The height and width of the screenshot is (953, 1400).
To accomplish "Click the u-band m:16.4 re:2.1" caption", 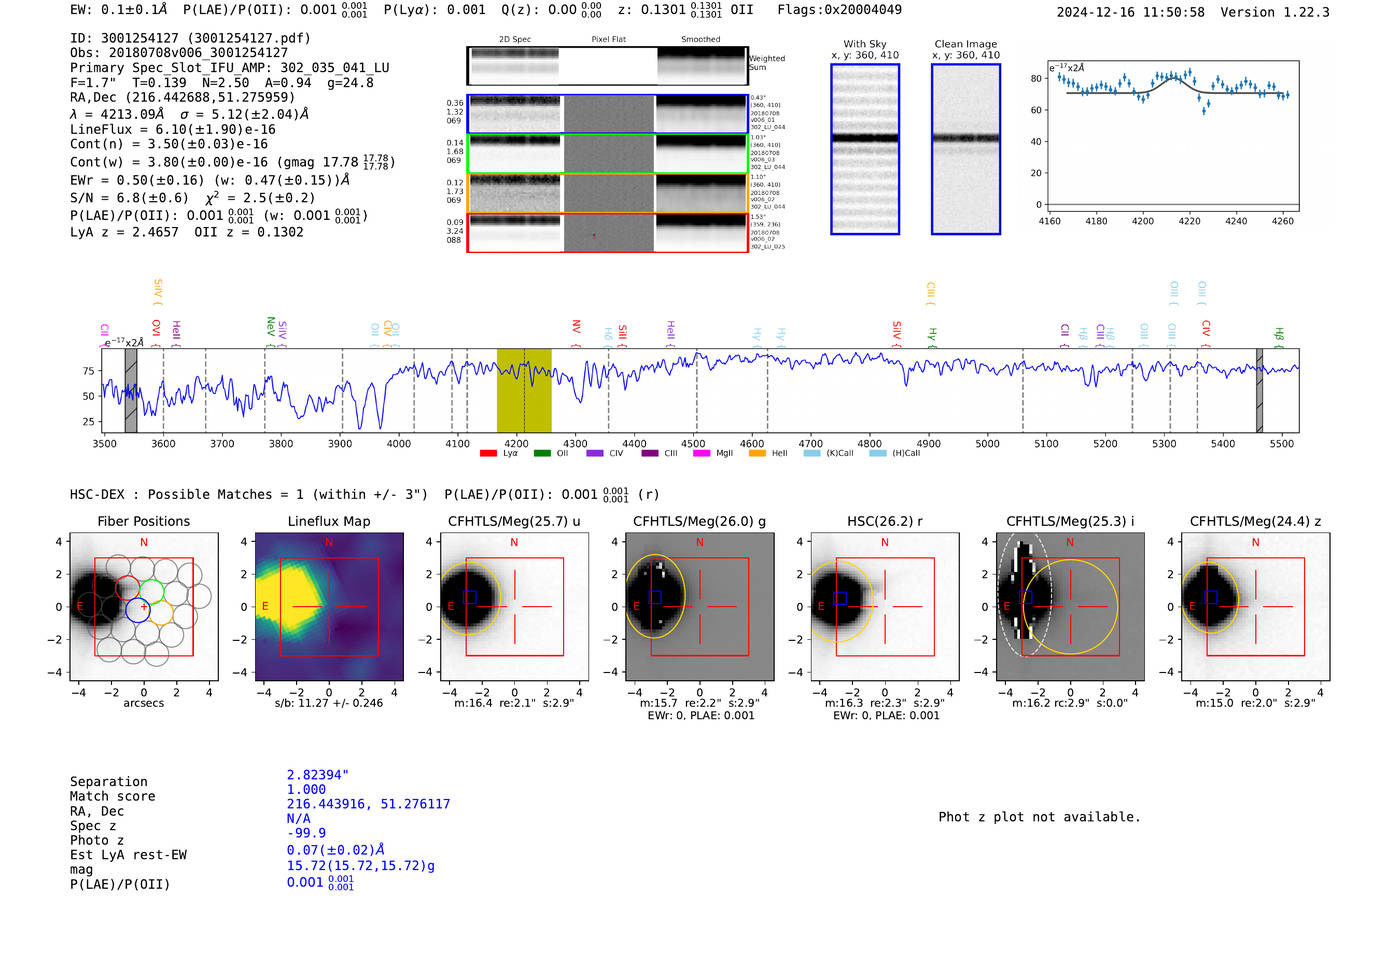I will point(514,703).
